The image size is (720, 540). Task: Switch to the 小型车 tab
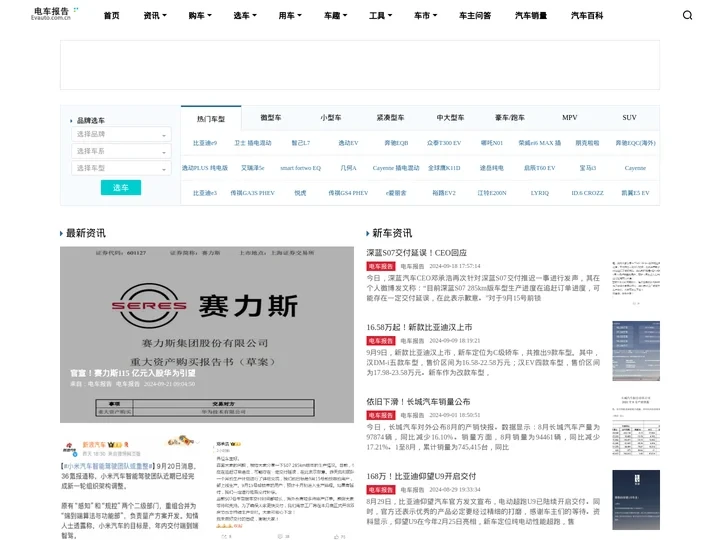331,118
